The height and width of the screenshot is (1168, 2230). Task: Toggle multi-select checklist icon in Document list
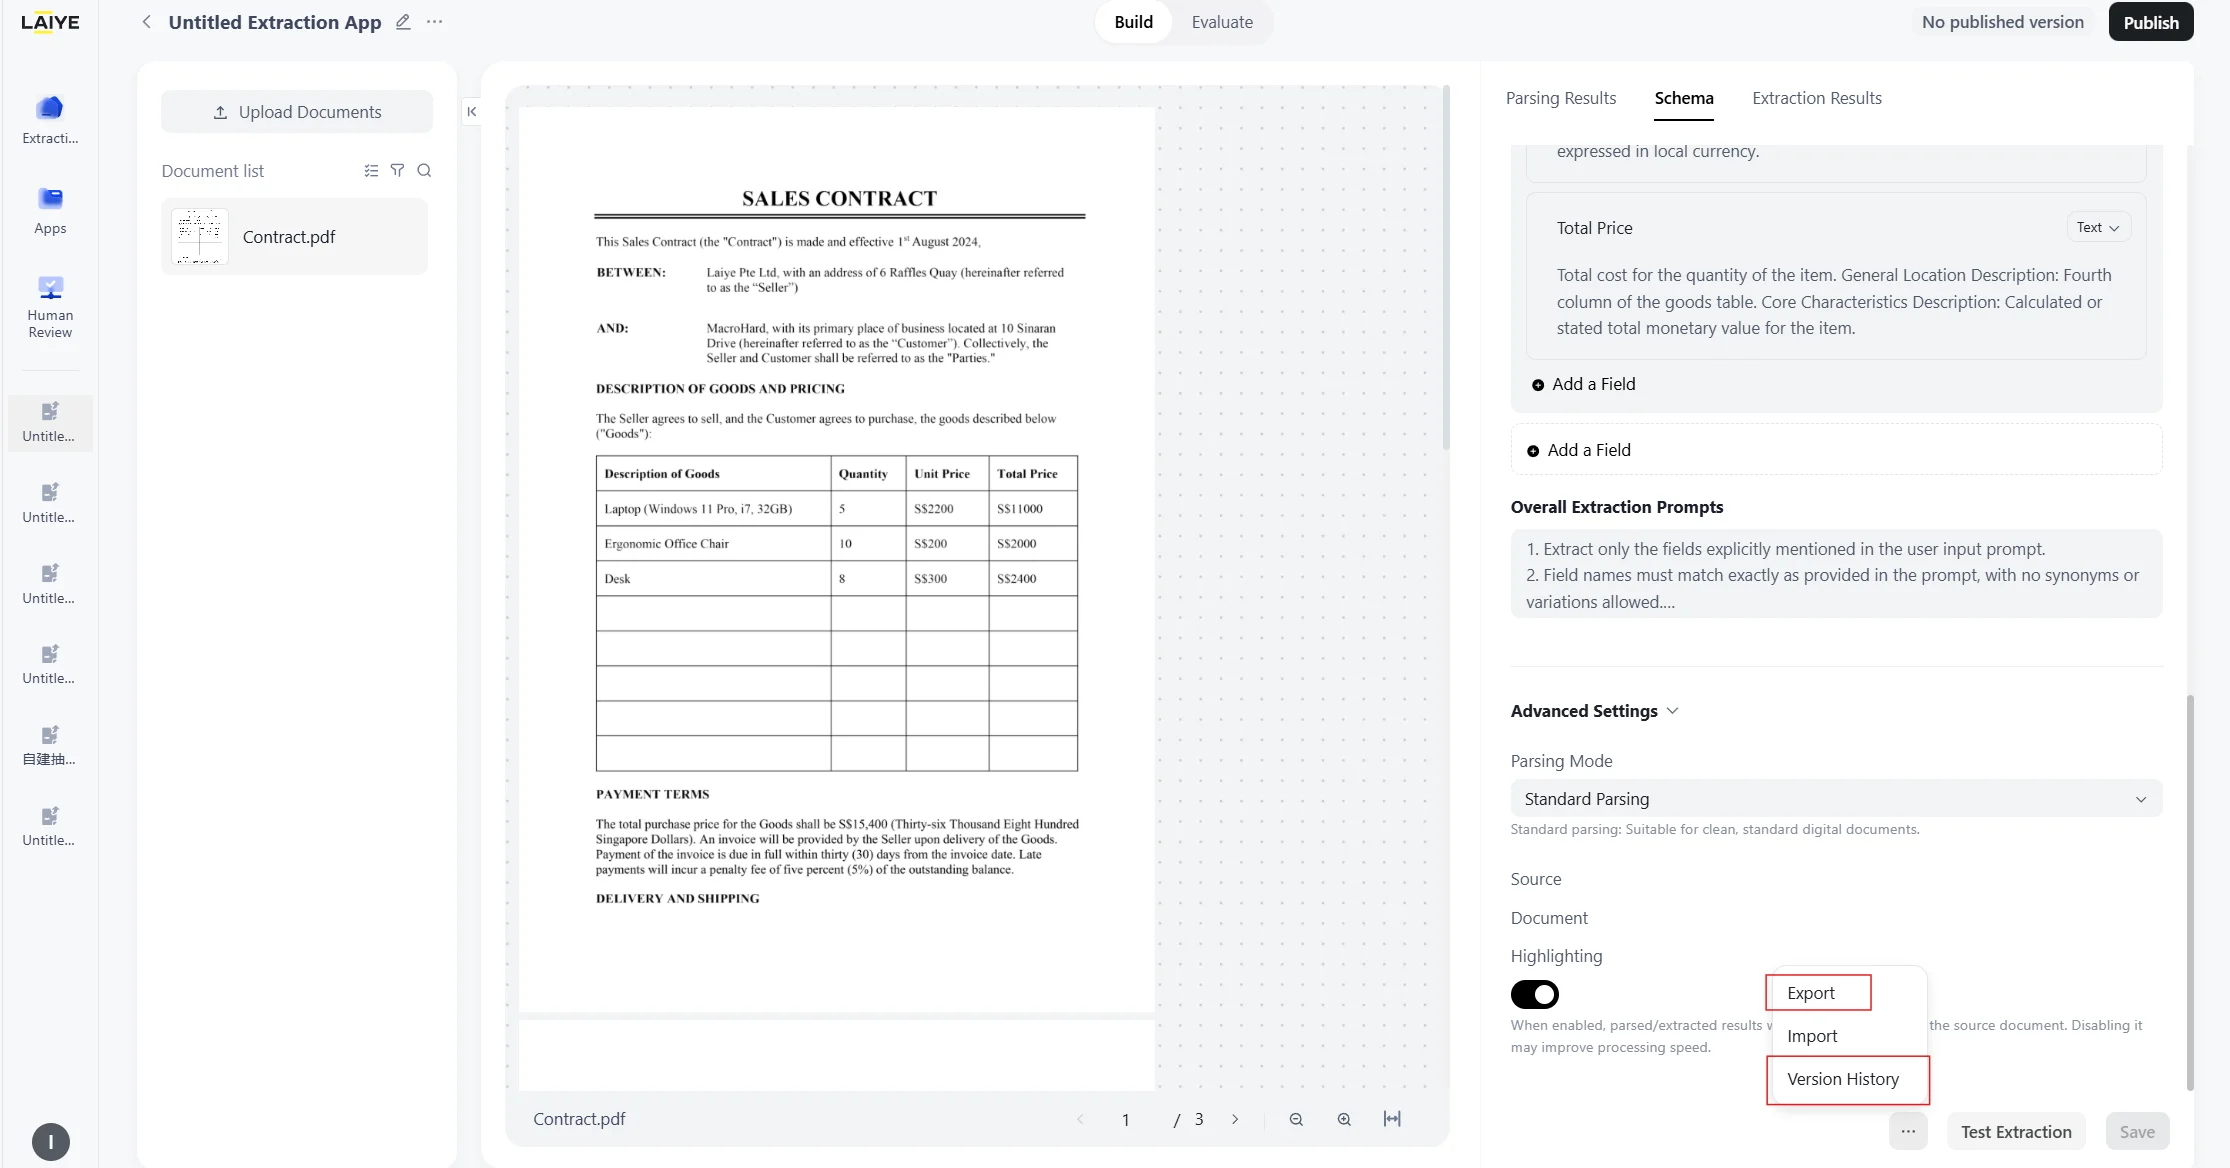(371, 171)
